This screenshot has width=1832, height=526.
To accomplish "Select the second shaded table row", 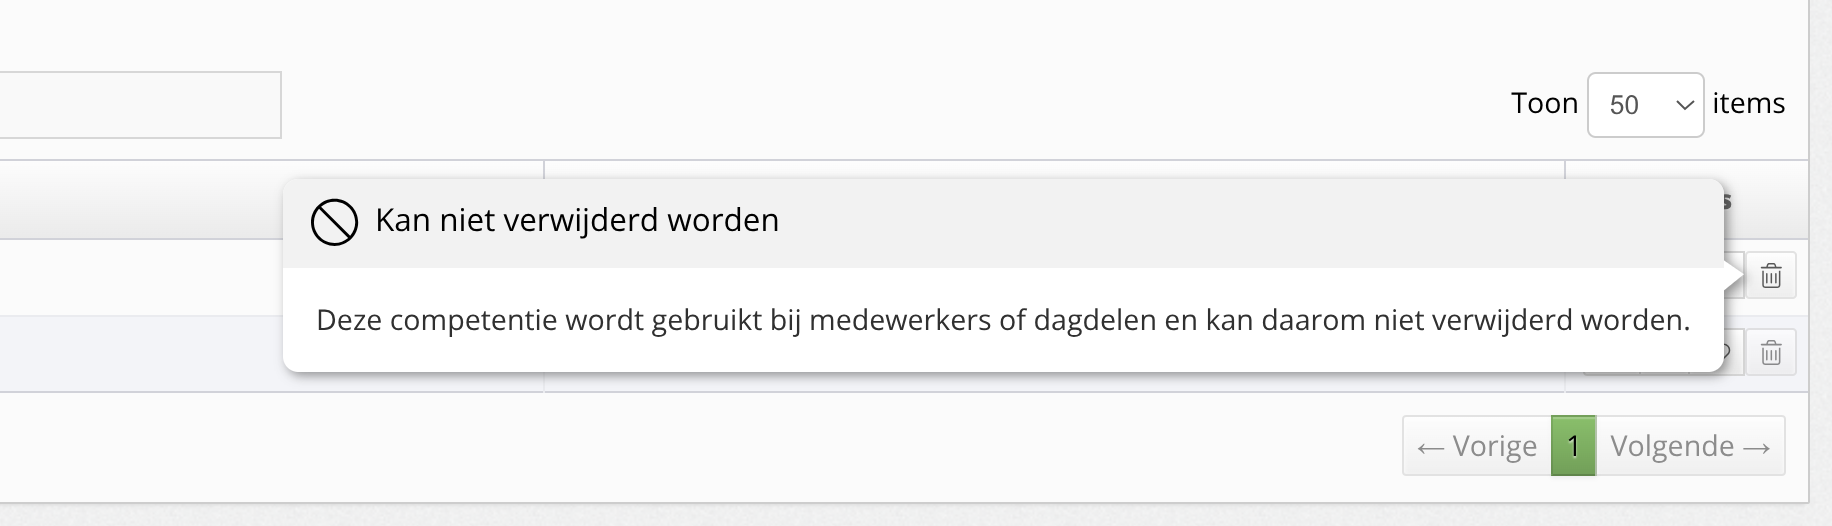I will [140, 354].
